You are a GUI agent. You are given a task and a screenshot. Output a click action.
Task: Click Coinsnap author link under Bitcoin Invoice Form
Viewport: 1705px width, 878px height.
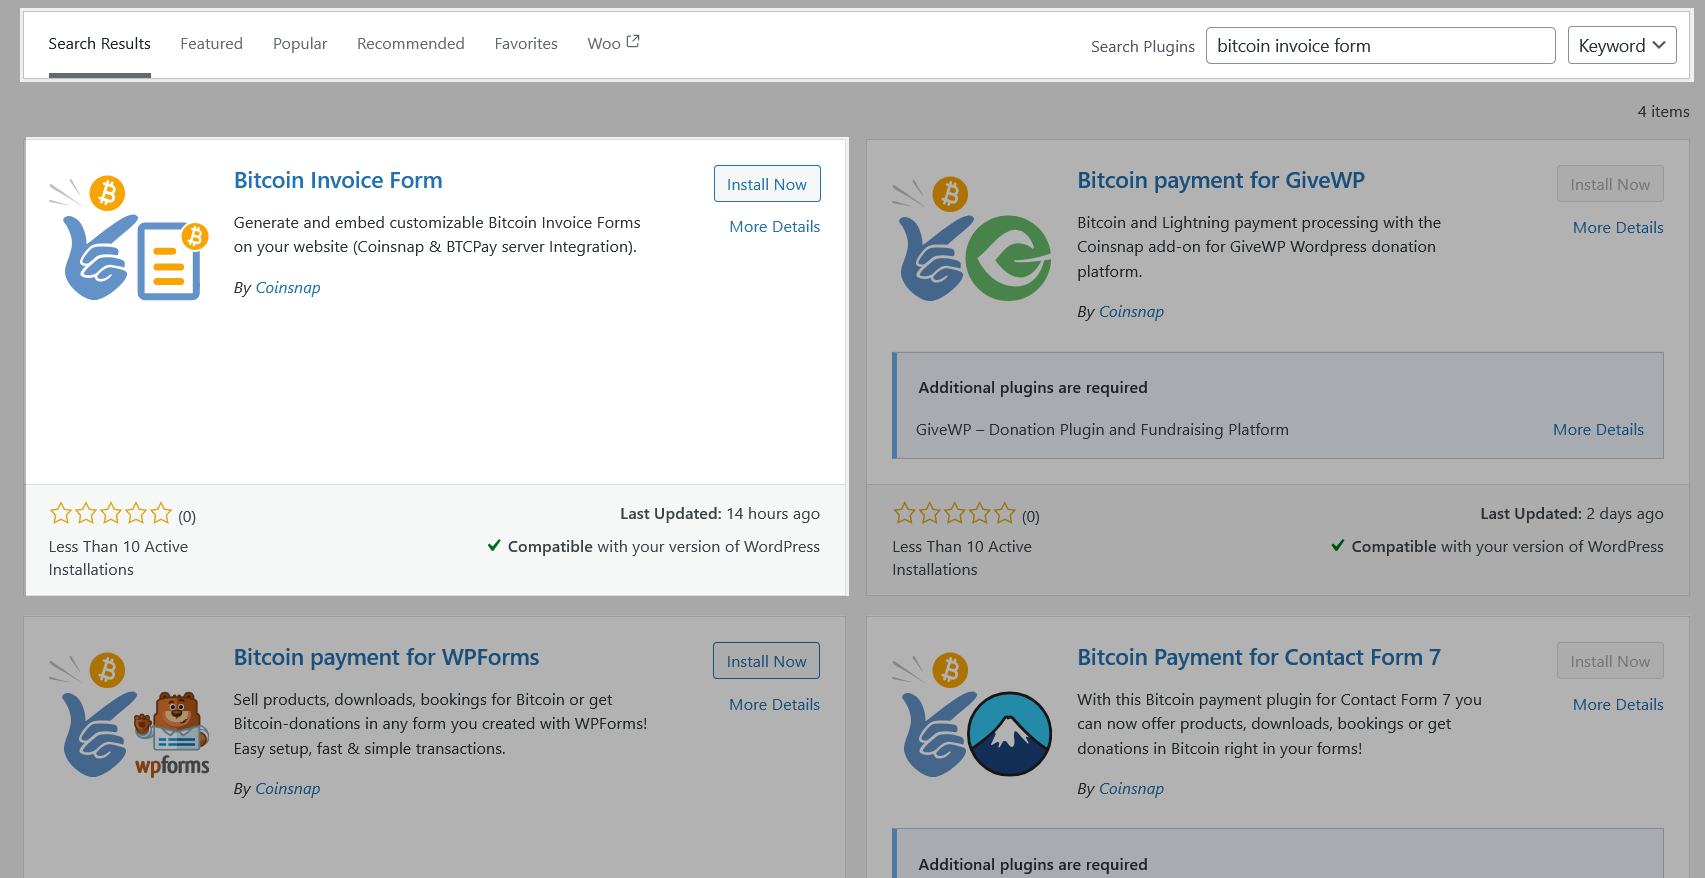point(288,288)
